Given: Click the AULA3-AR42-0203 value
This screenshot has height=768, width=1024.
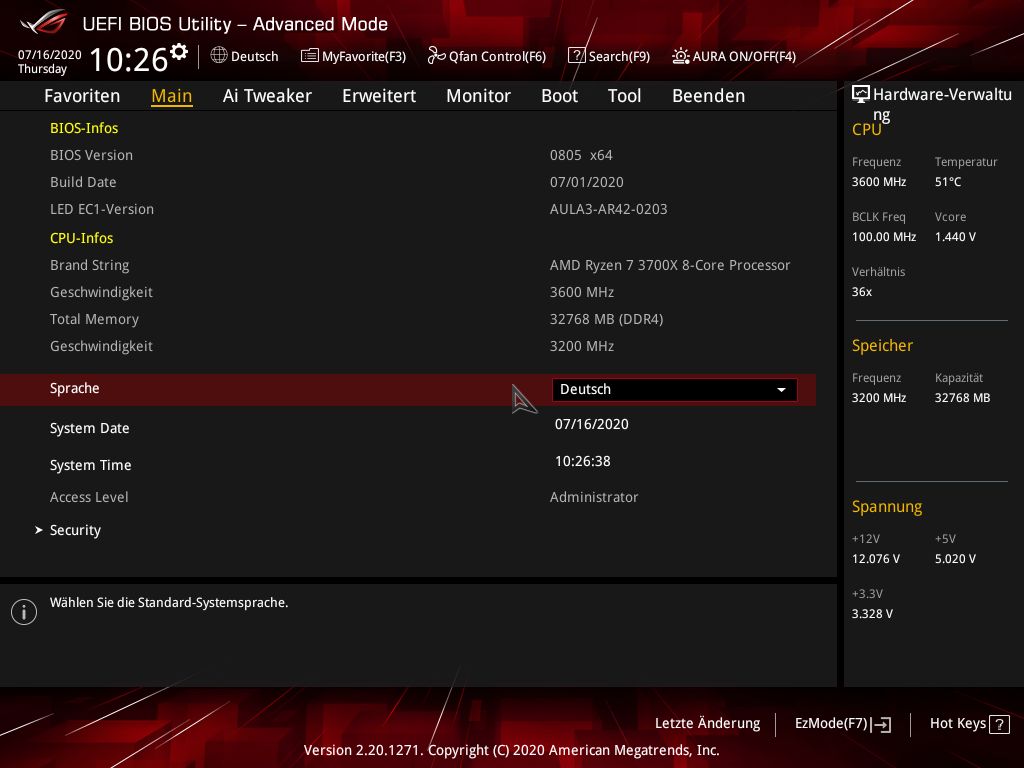Looking at the screenshot, I should tap(609, 209).
